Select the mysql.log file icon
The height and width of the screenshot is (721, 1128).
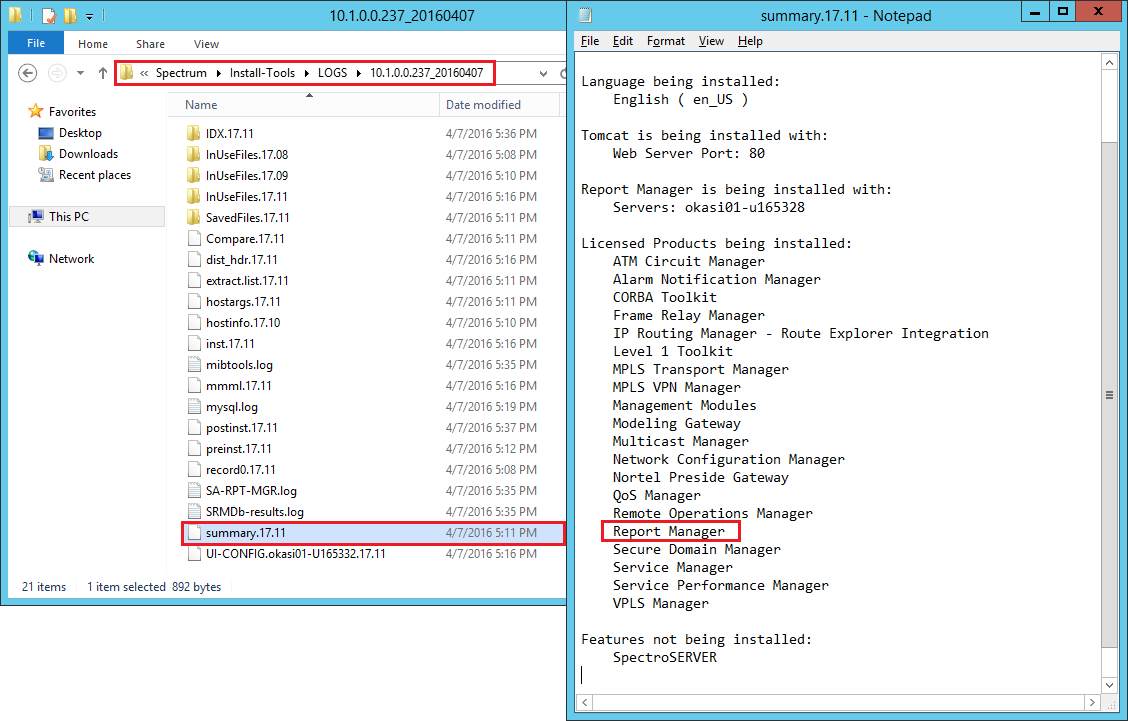[194, 406]
